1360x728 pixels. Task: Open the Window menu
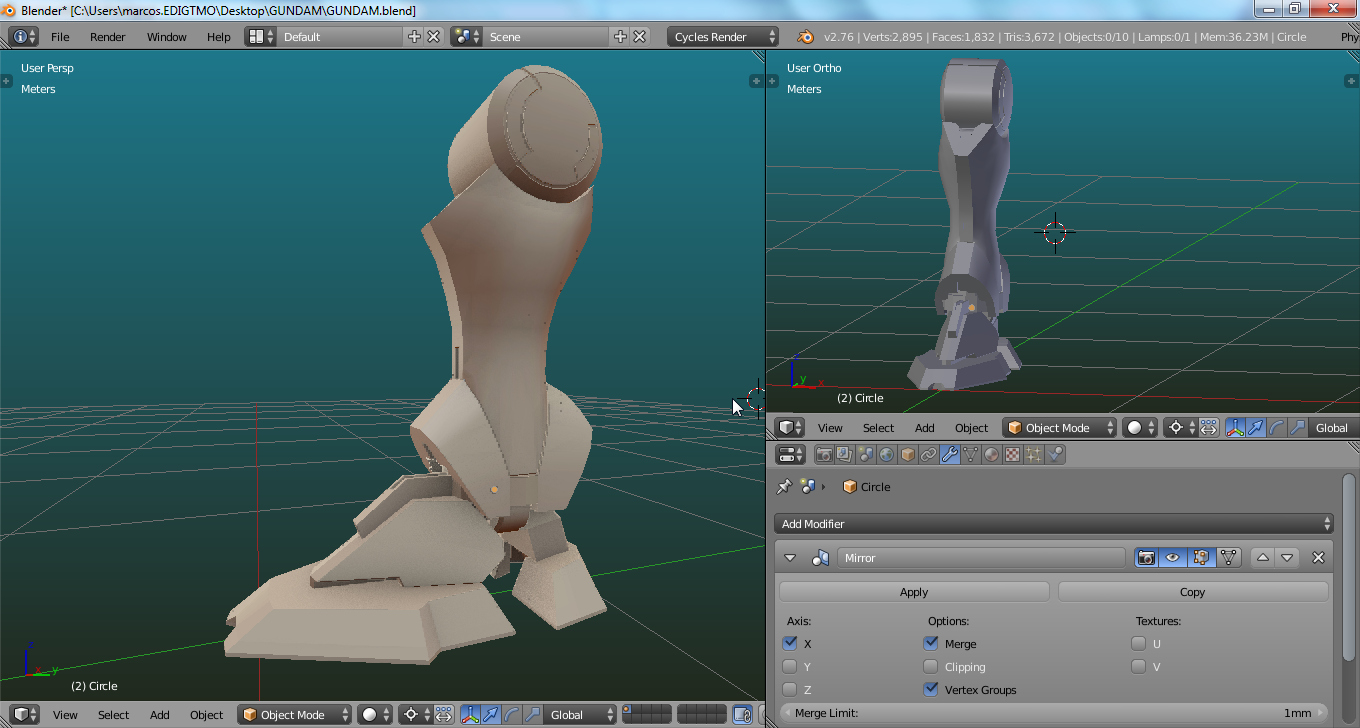tap(167, 37)
